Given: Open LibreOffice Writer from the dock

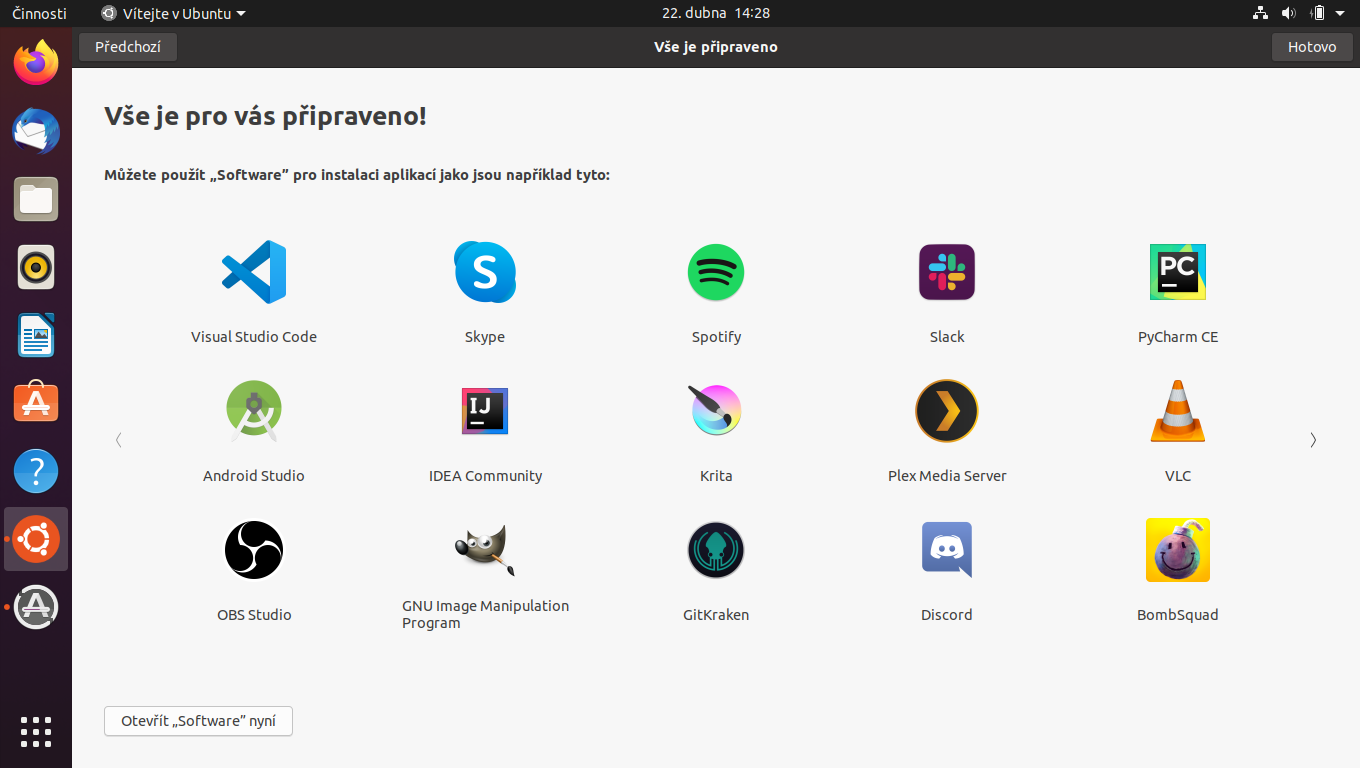Looking at the screenshot, I should pos(36,335).
